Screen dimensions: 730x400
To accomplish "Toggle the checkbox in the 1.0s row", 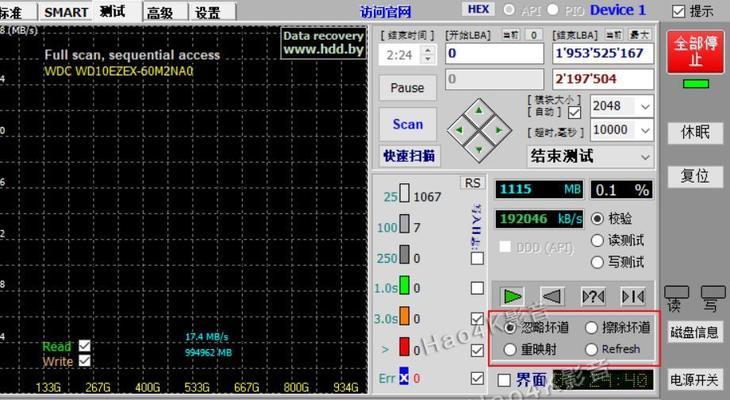I will click(477, 288).
